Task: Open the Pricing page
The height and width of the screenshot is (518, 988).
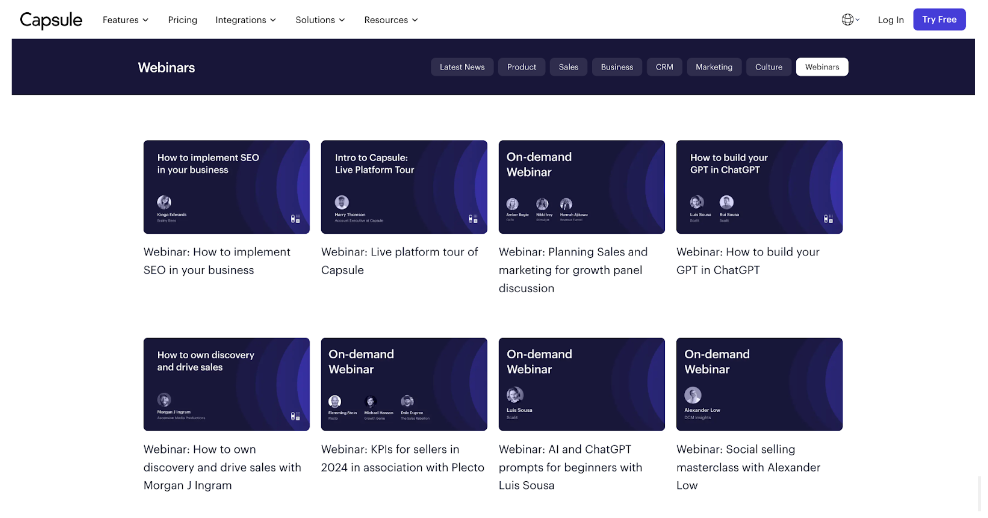Action: point(183,20)
